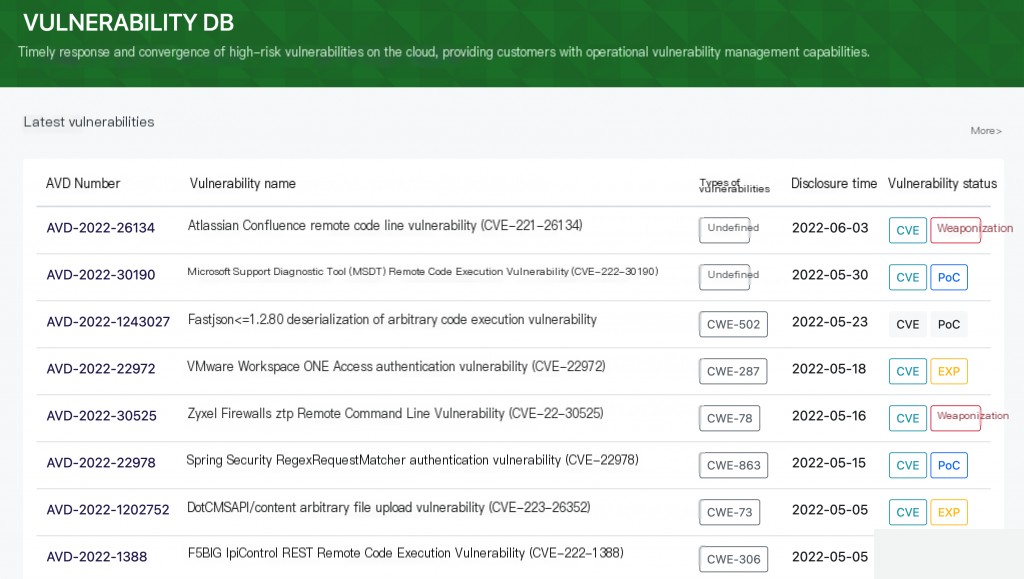
Task: Click CVE badge in AVD-2022-30190 row
Action: coord(908,277)
